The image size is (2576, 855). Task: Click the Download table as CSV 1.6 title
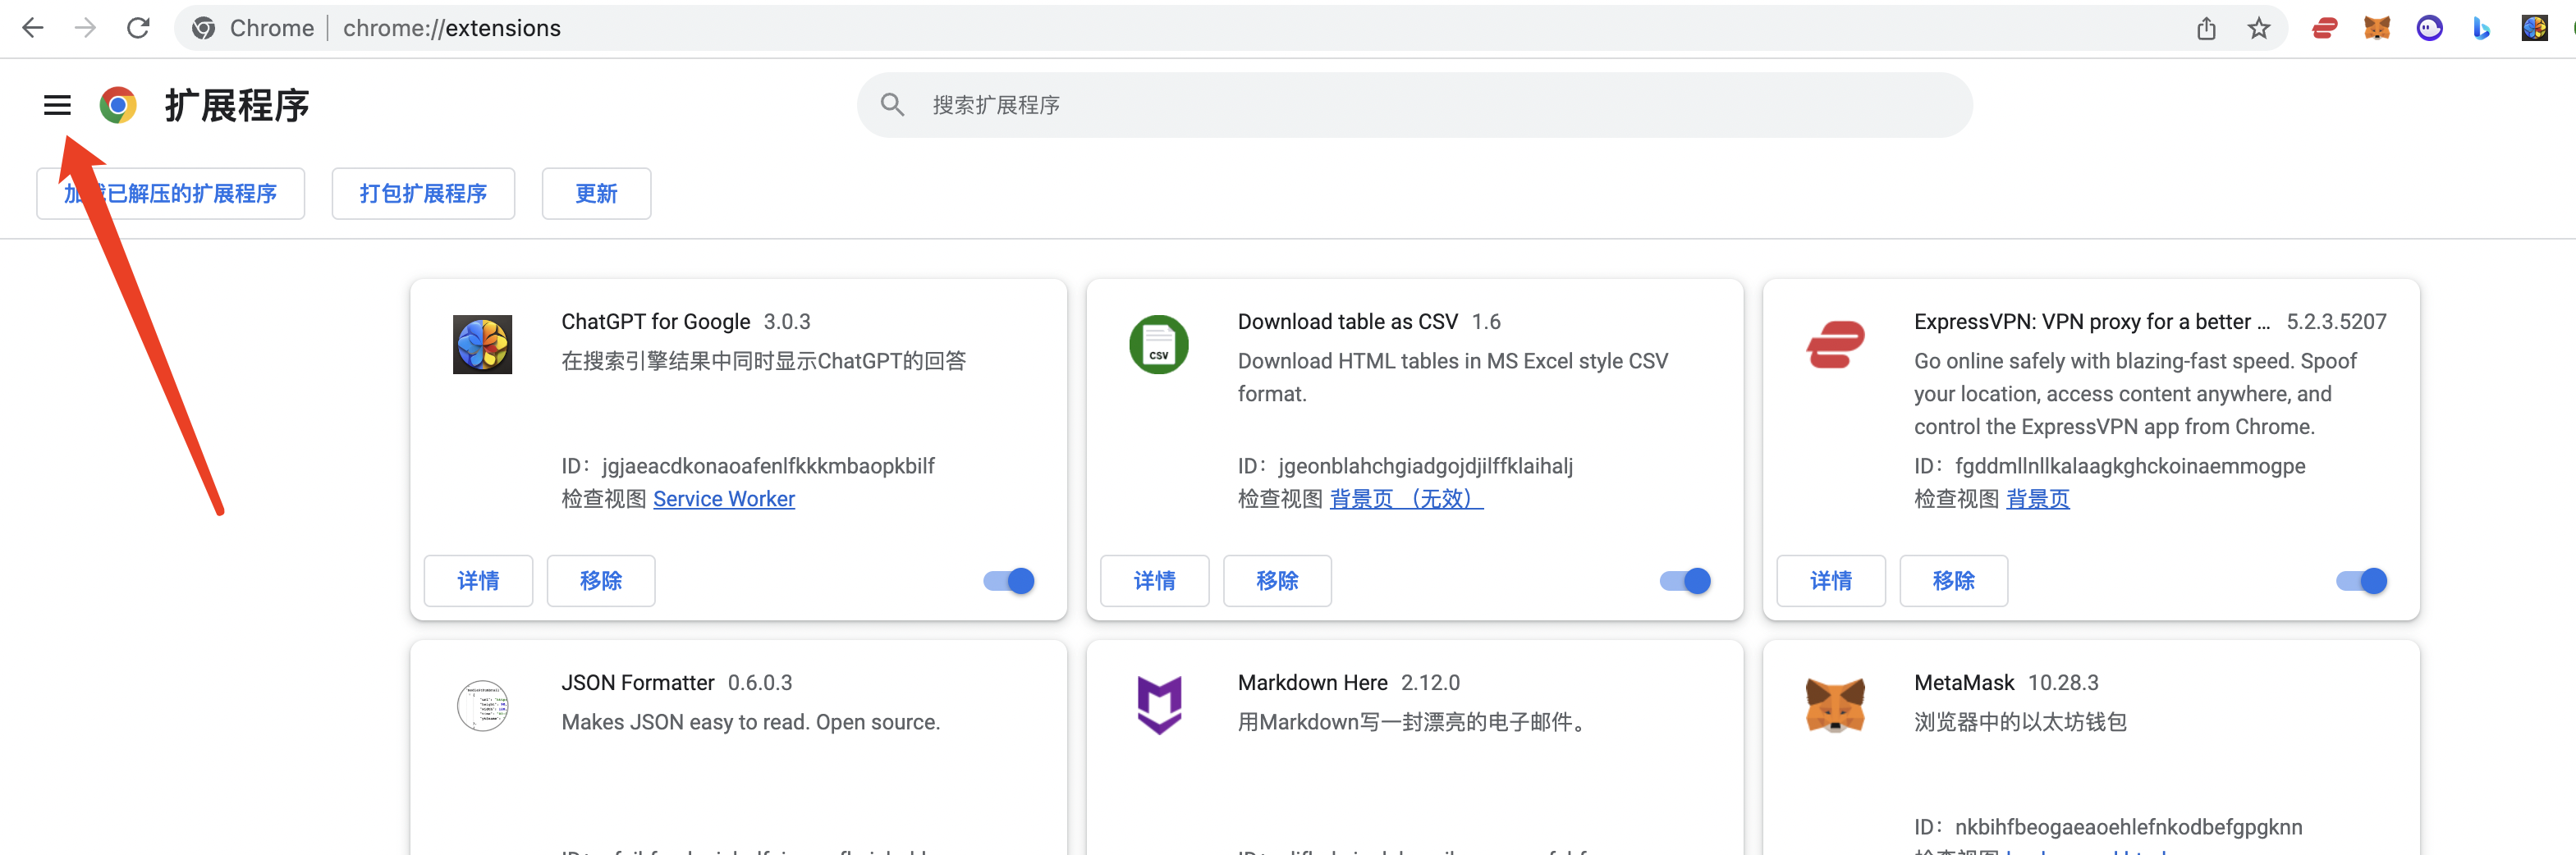coord(1369,322)
